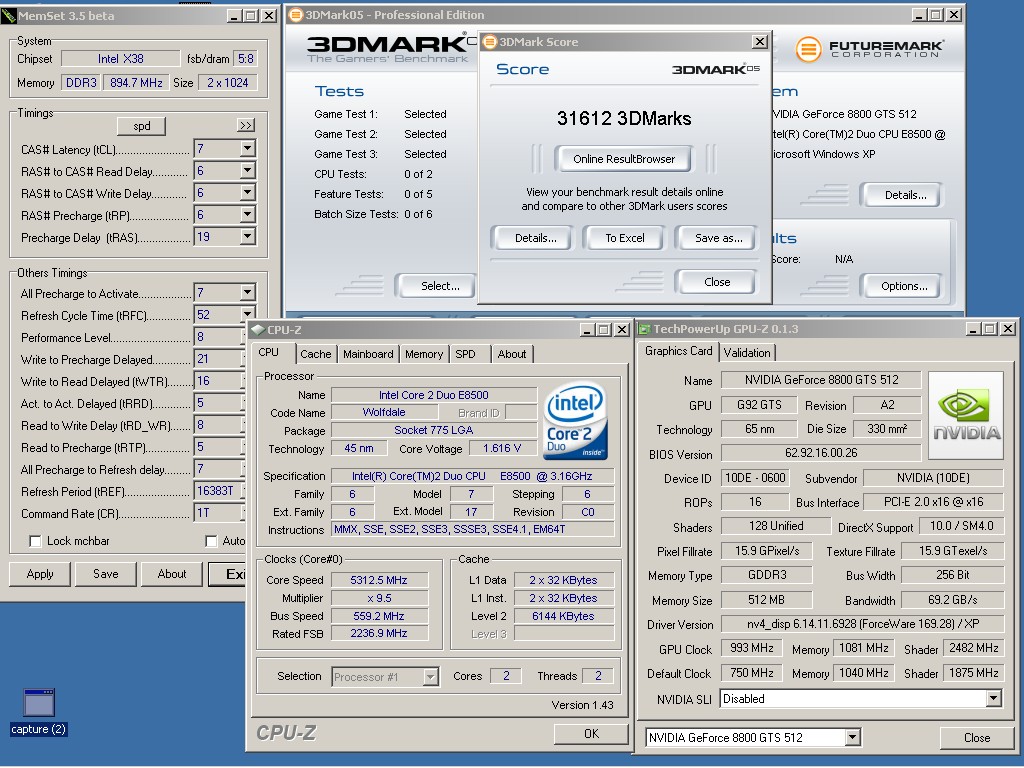Maximize the GPU-Z window
Viewport: 1024px width, 768px height.
pos(990,328)
